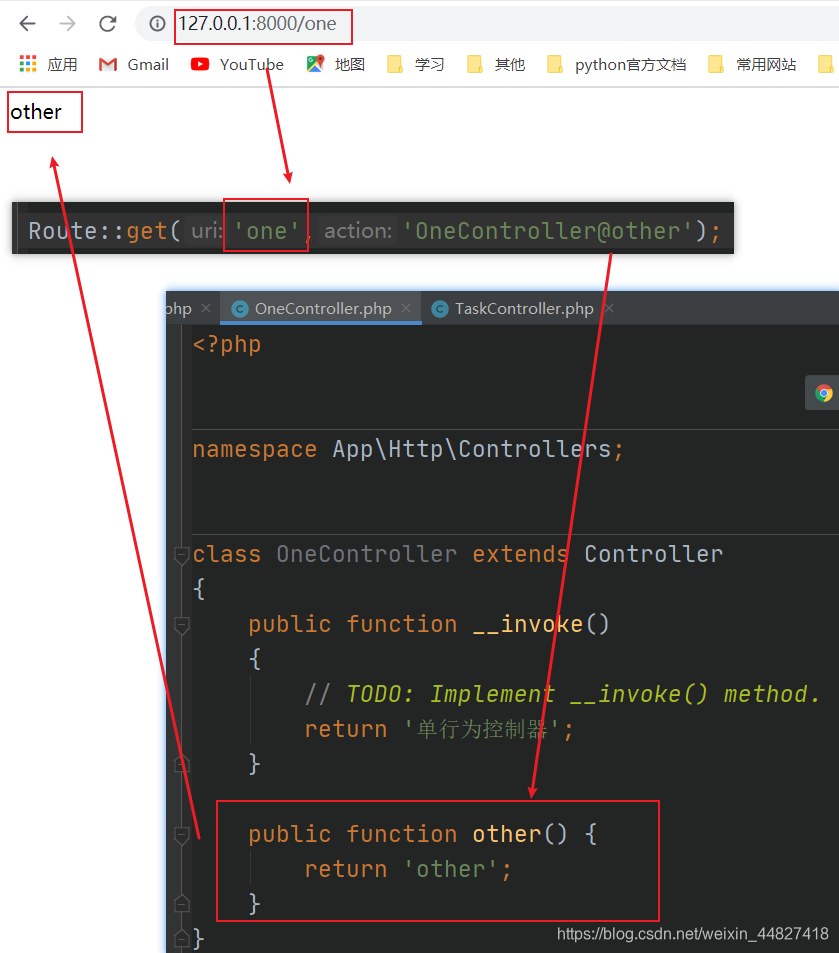The height and width of the screenshot is (953, 839).
Task: Click fold end marker of __invoke function
Action: 181,764
